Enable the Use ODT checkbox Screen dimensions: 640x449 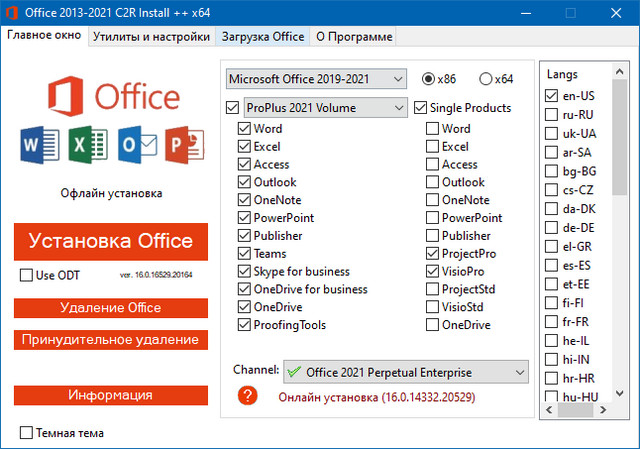click(x=27, y=275)
